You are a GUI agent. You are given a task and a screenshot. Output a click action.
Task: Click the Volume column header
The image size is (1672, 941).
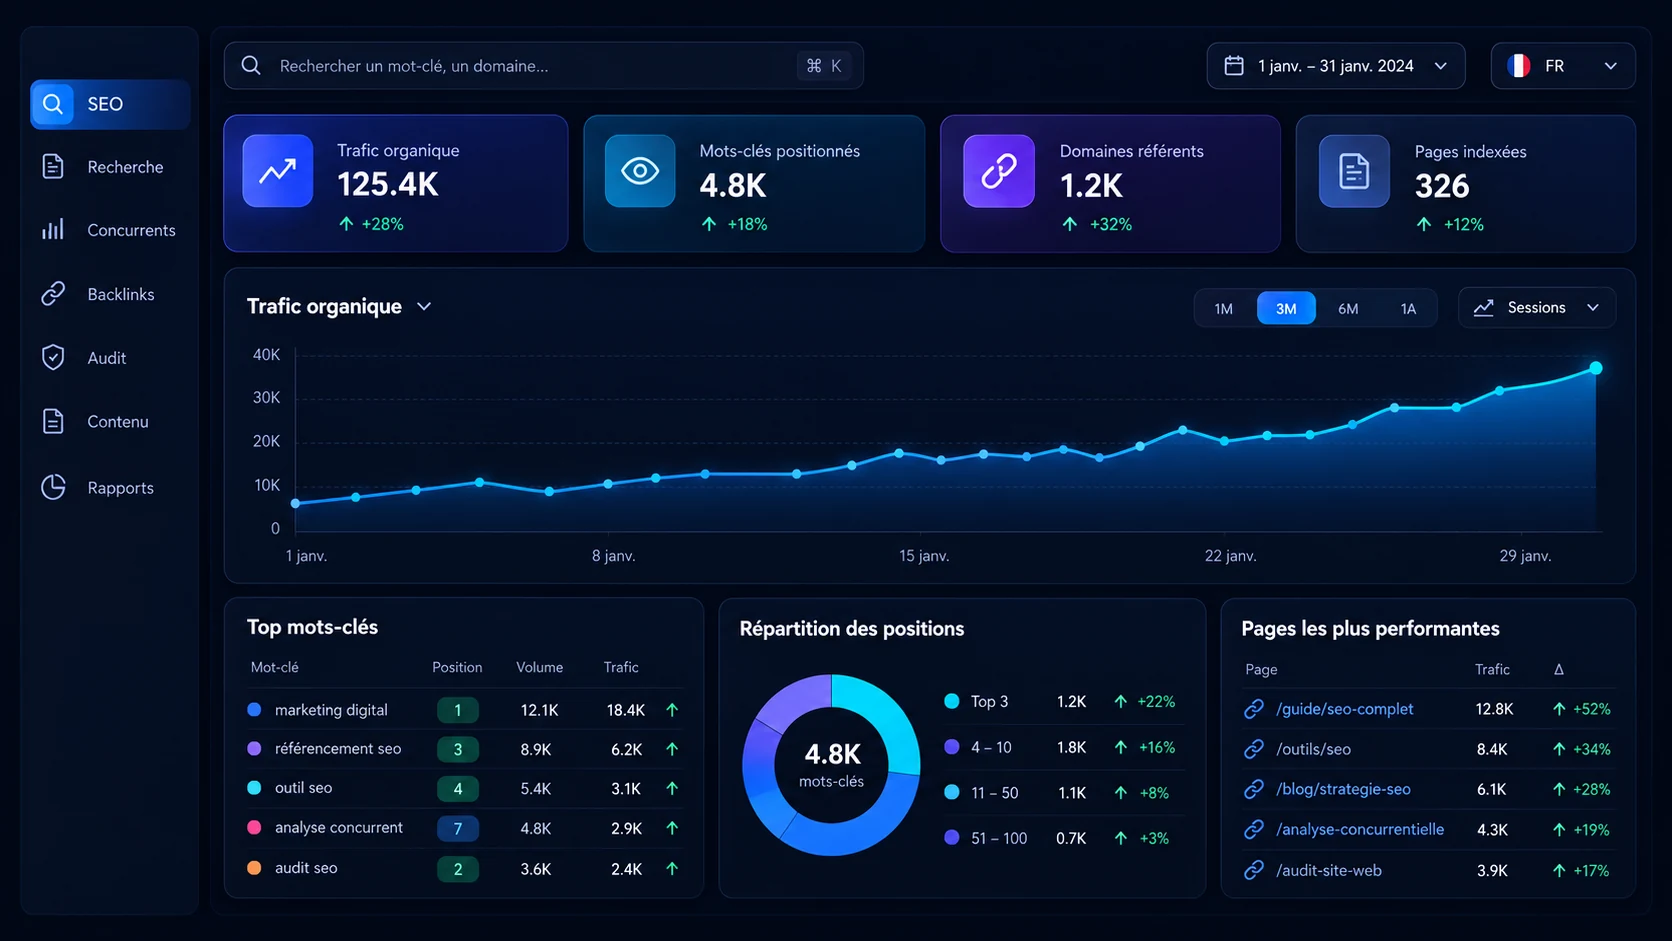point(539,667)
